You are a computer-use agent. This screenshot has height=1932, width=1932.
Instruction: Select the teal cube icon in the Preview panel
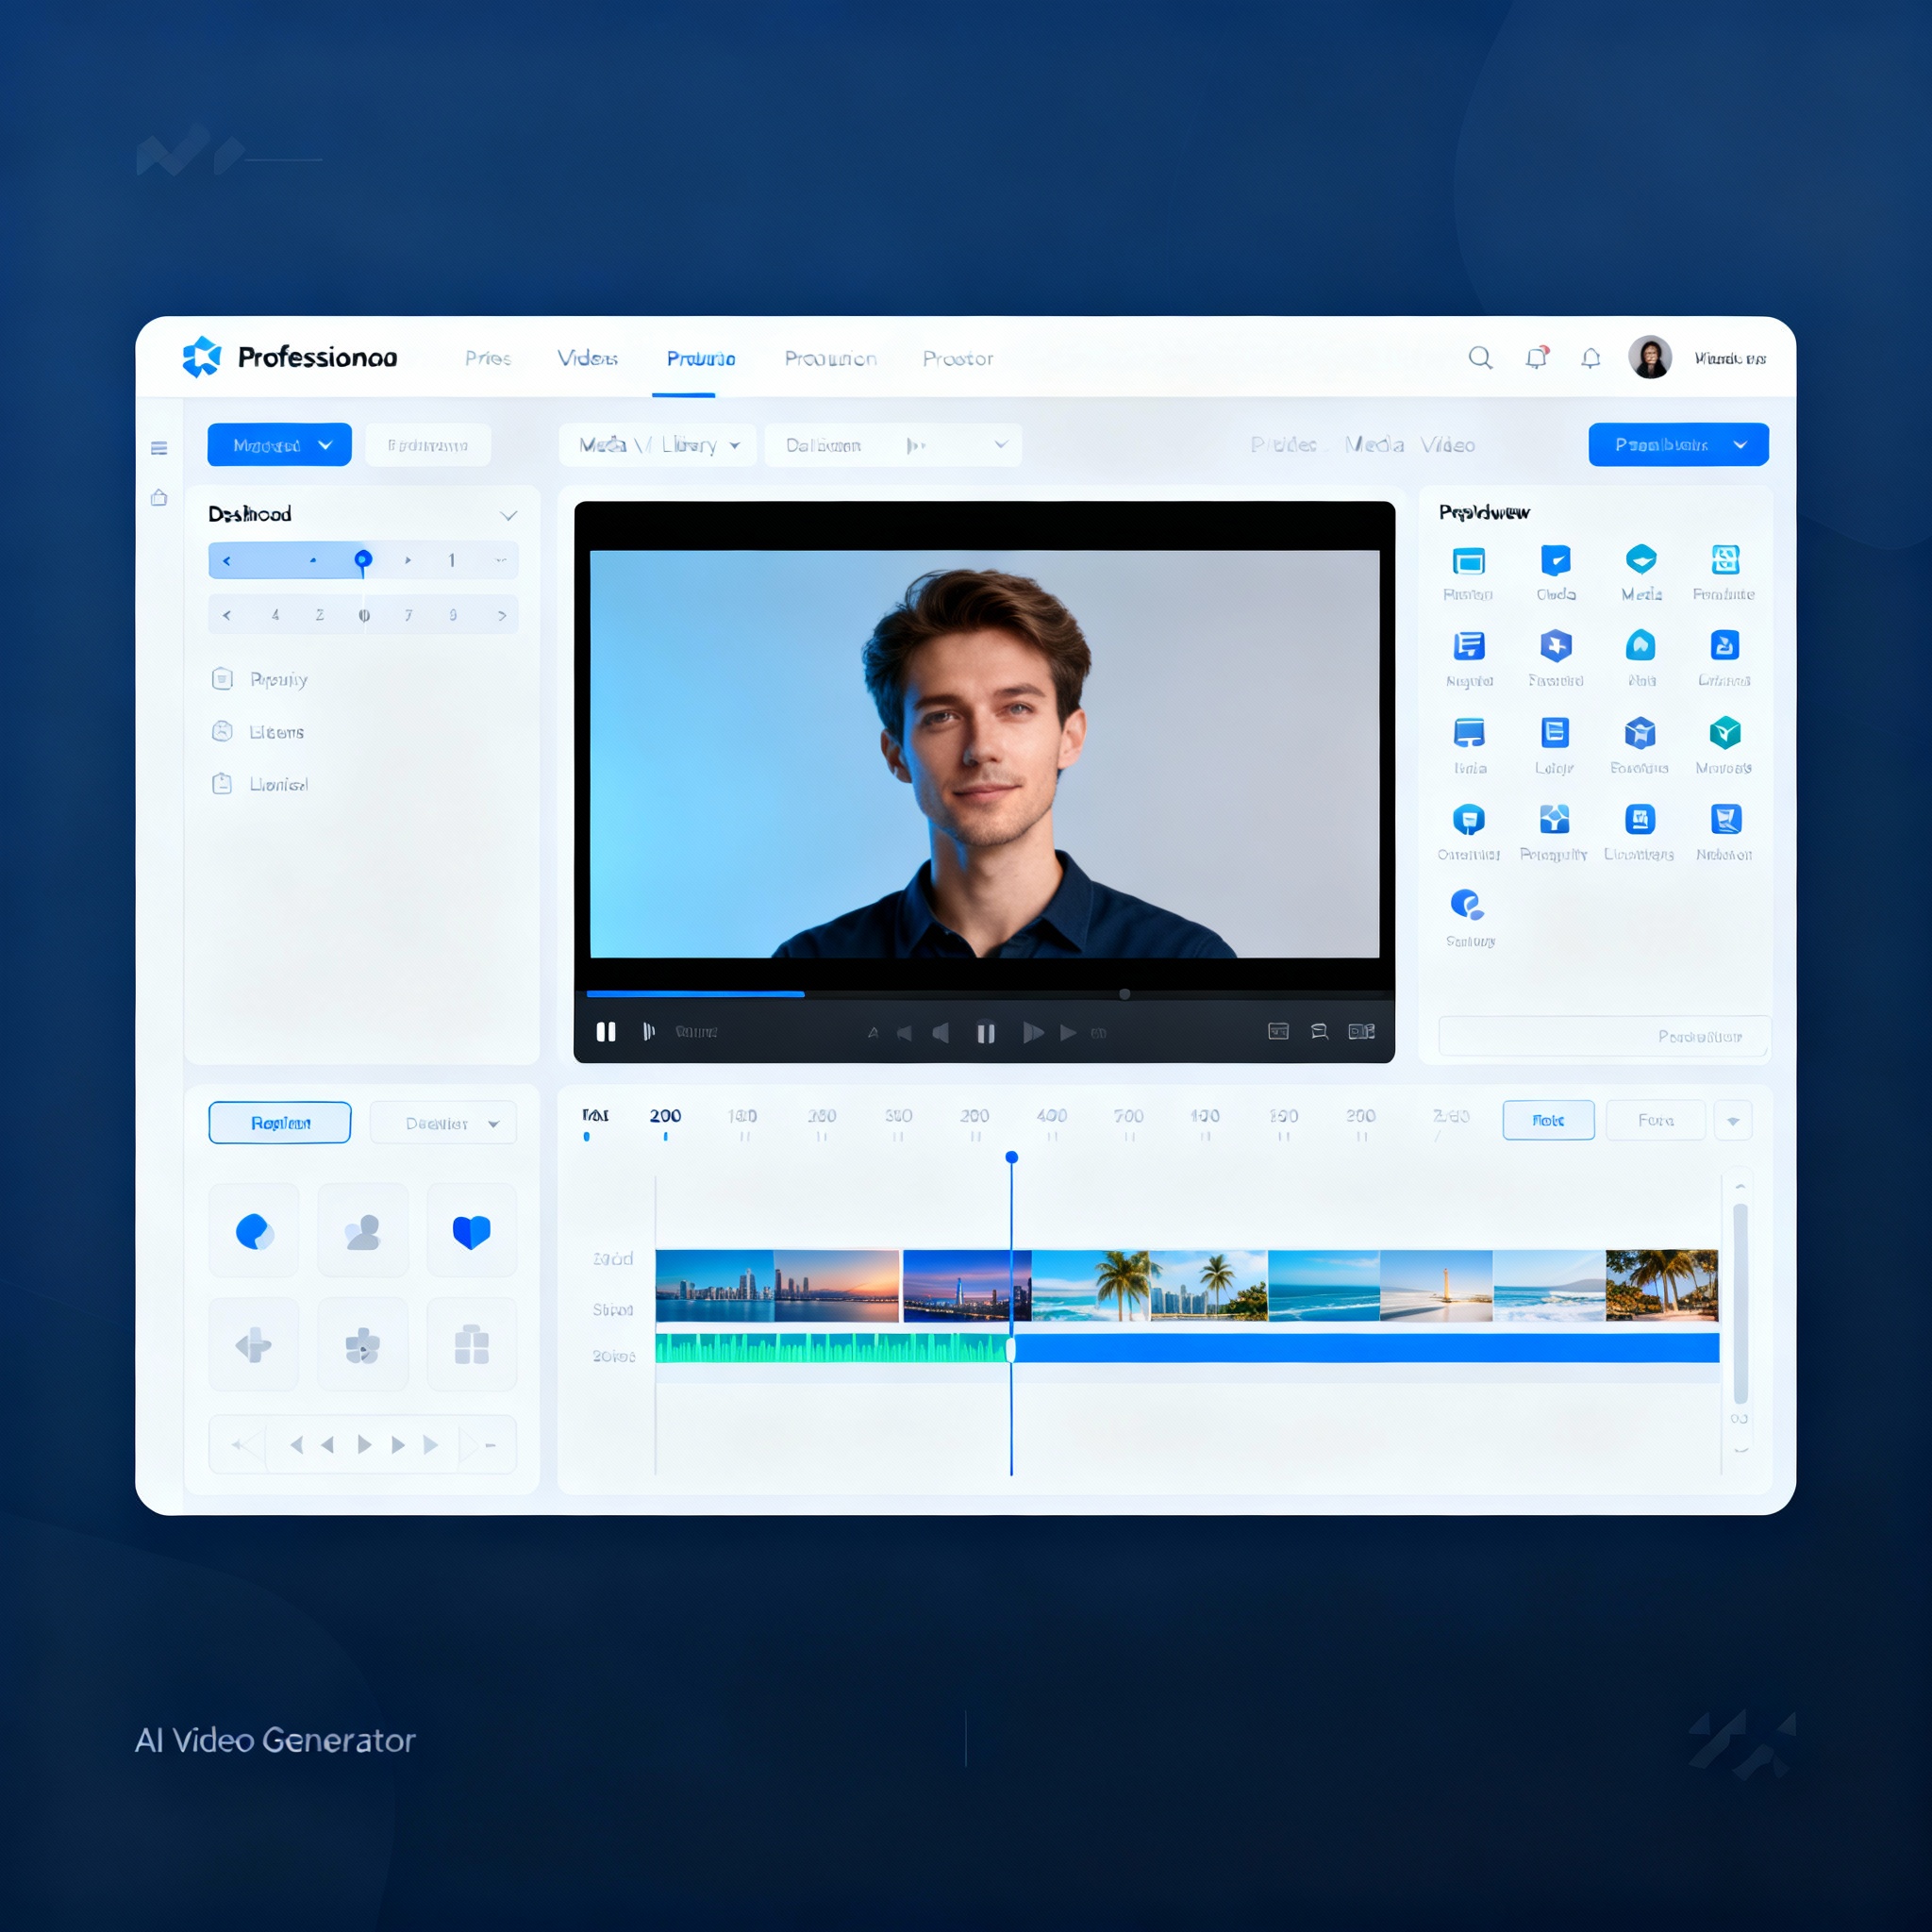(1725, 733)
